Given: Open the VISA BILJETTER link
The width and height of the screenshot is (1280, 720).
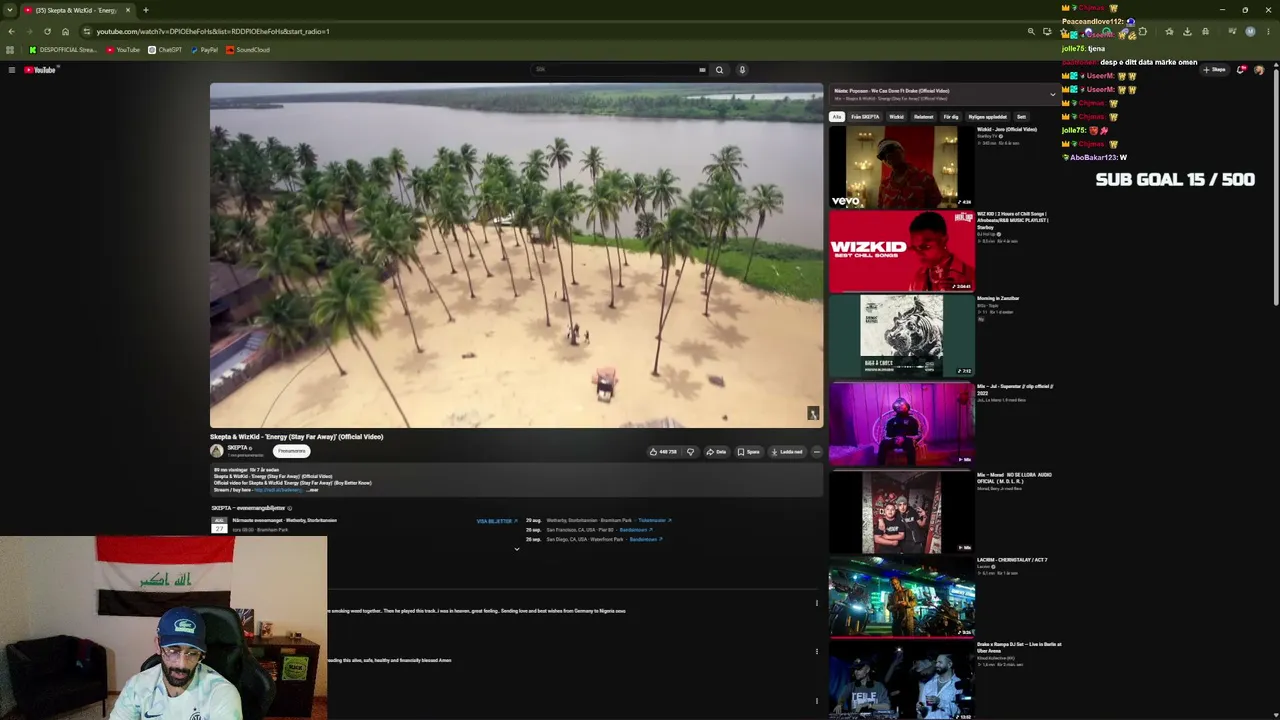Looking at the screenshot, I should 497,521.
